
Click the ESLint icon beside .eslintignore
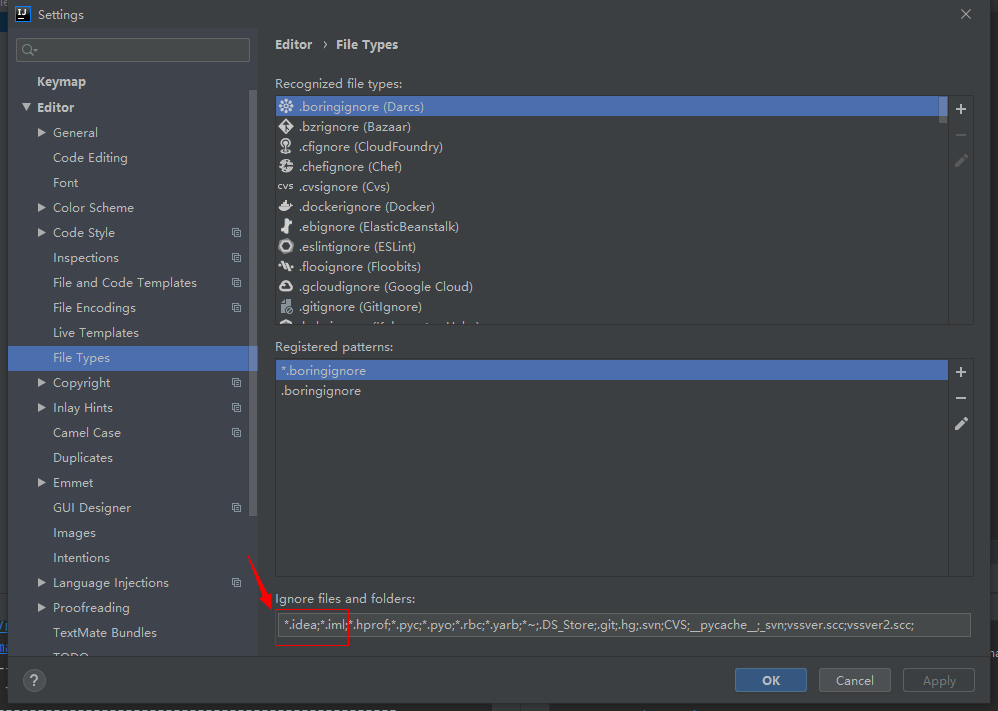[286, 246]
